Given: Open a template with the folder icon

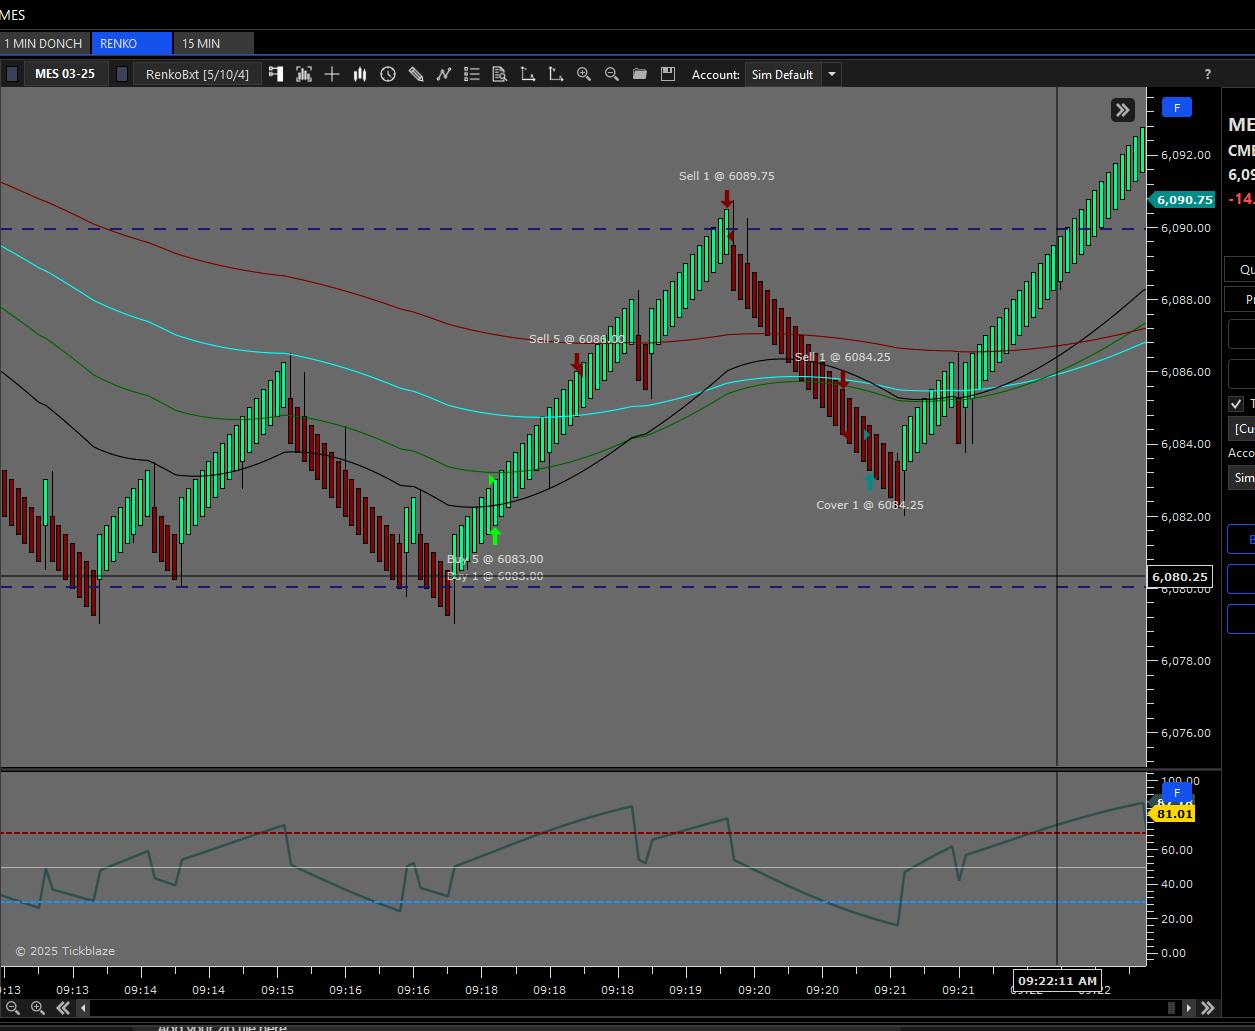Looking at the screenshot, I should click(640, 74).
